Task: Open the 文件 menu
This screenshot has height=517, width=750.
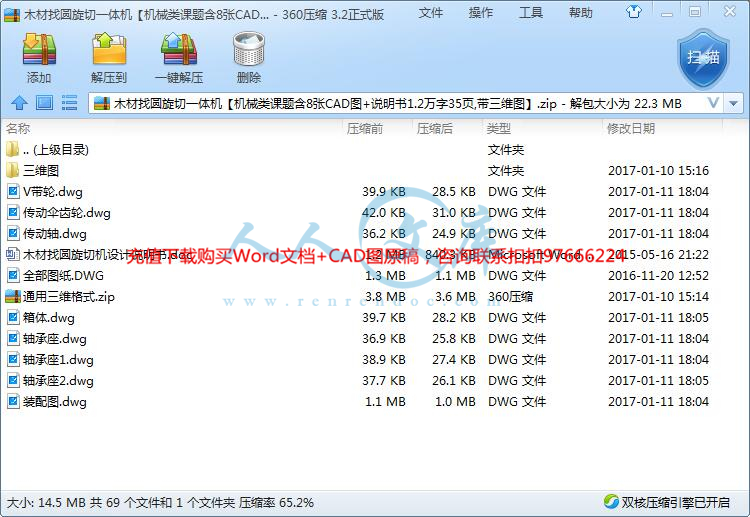Action: [x=430, y=13]
